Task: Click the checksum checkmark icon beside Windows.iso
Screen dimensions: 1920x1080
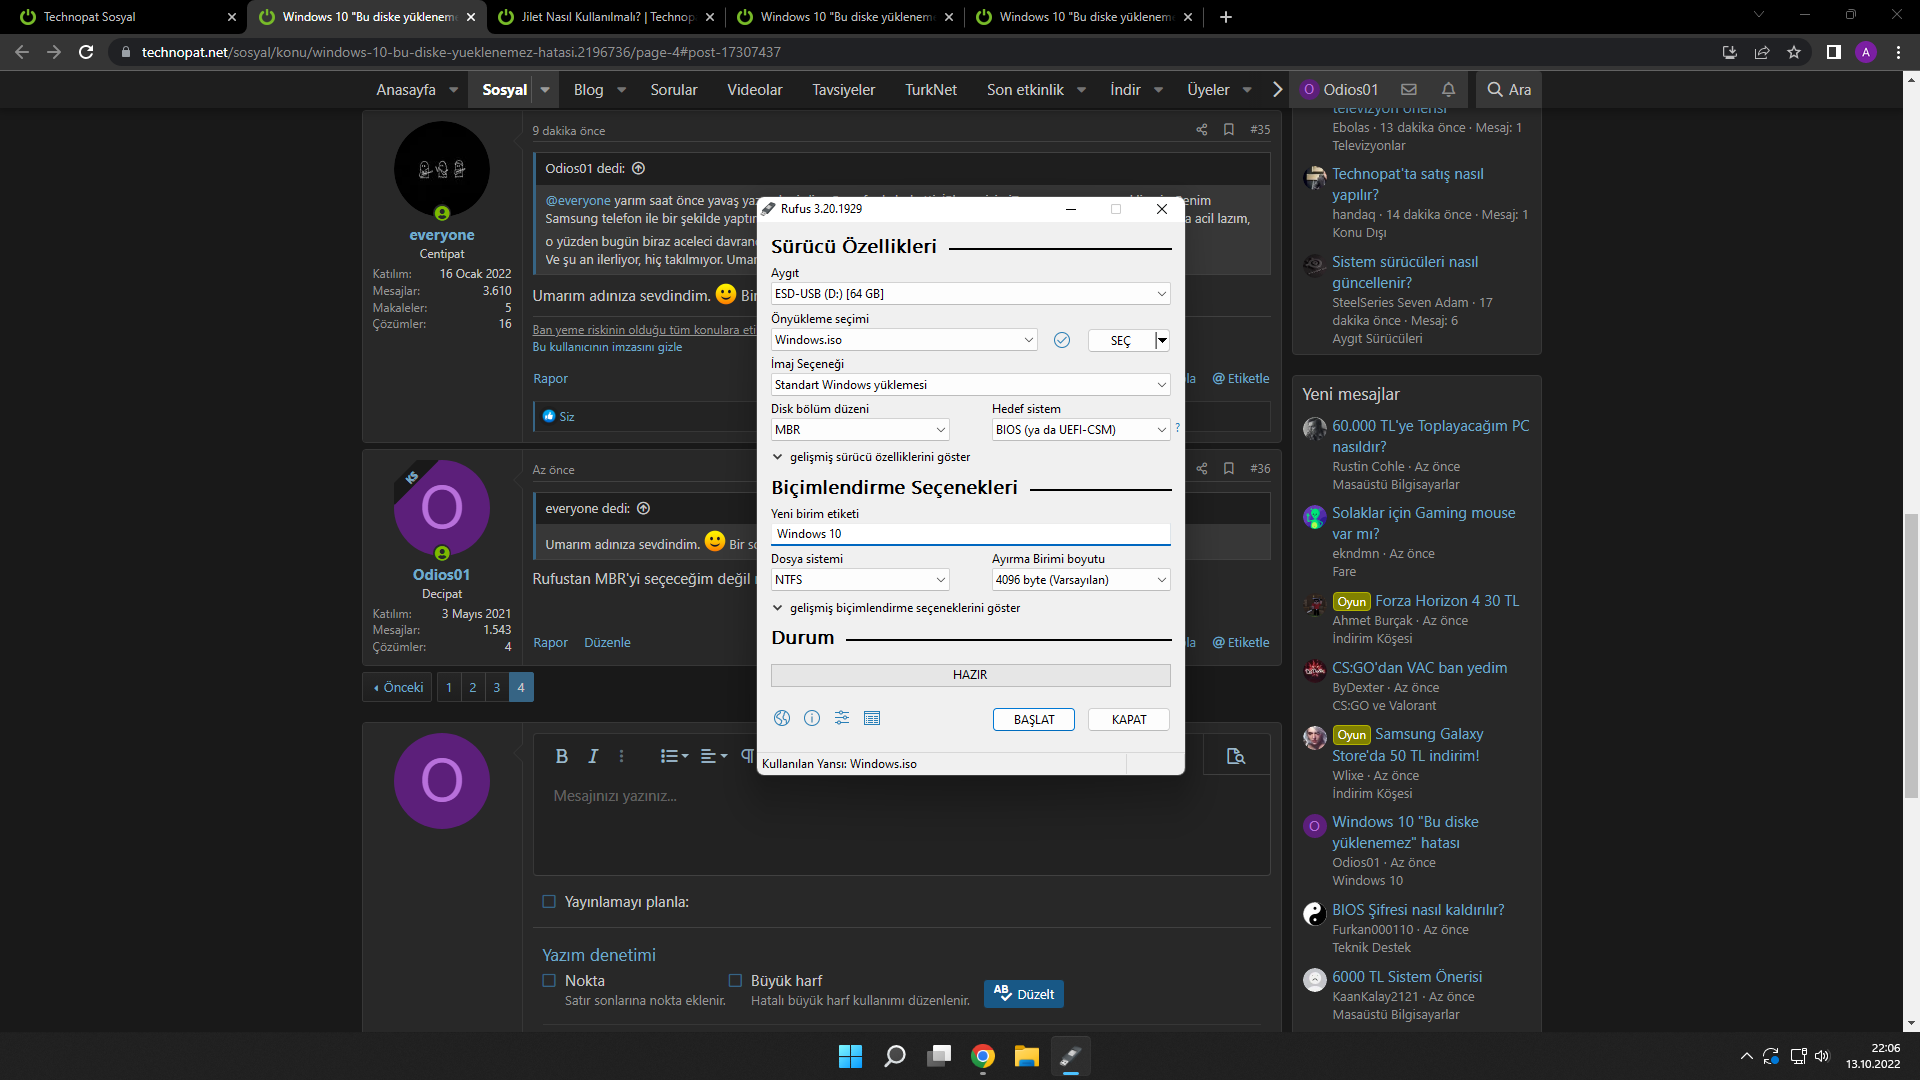Action: click(1062, 340)
